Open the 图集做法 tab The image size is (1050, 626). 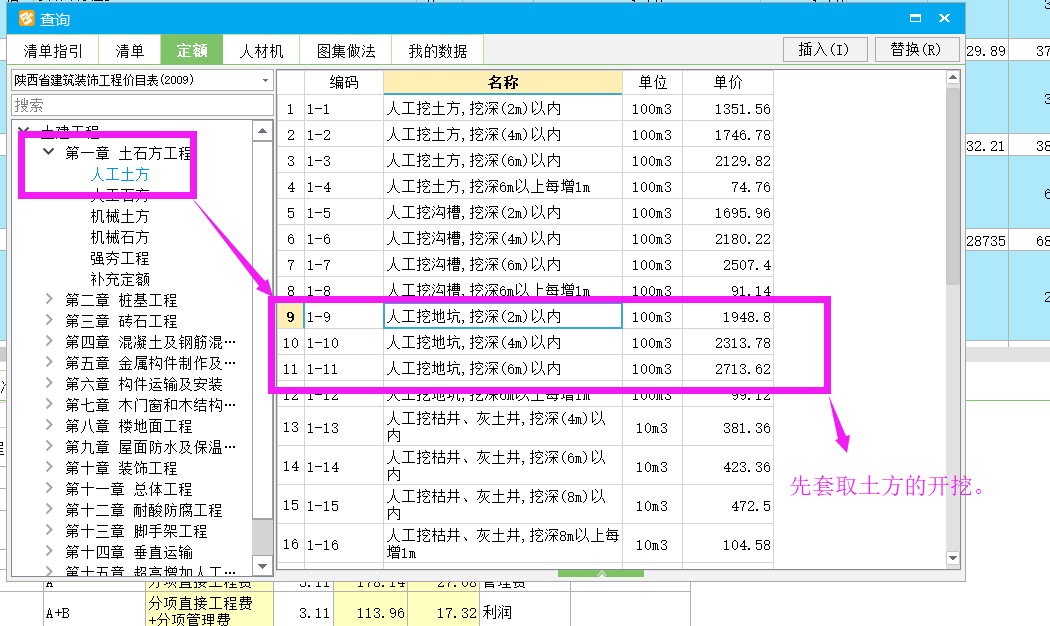[346, 51]
